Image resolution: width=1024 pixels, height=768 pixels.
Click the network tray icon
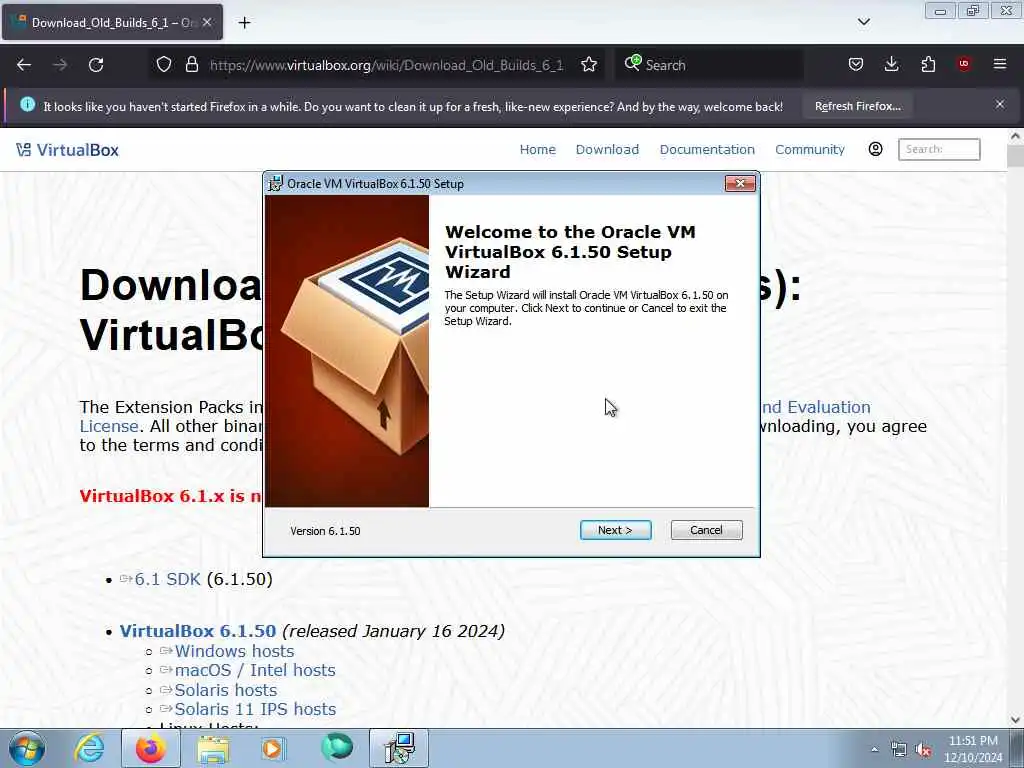(x=899, y=750)
